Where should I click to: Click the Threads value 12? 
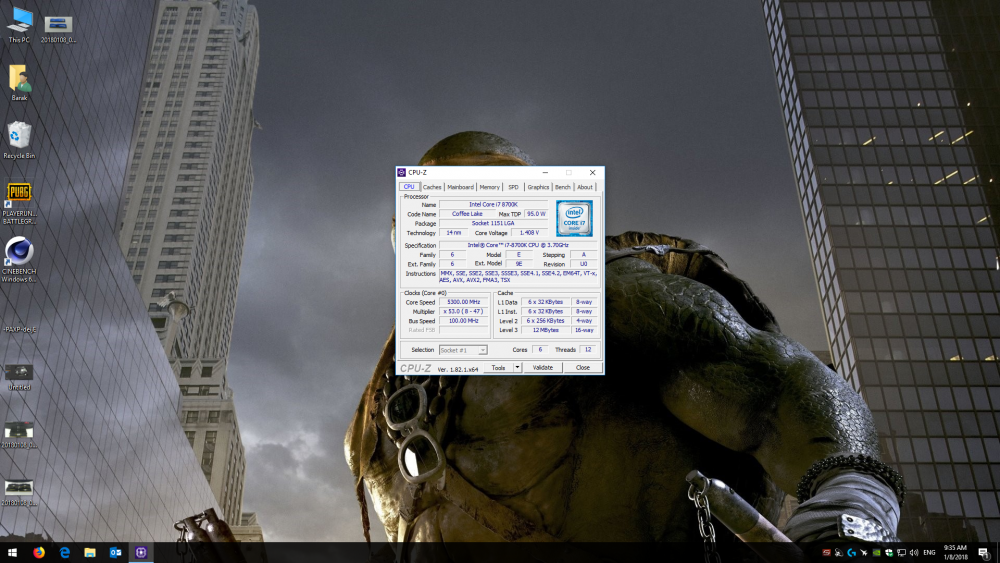[x=588, y=349]
